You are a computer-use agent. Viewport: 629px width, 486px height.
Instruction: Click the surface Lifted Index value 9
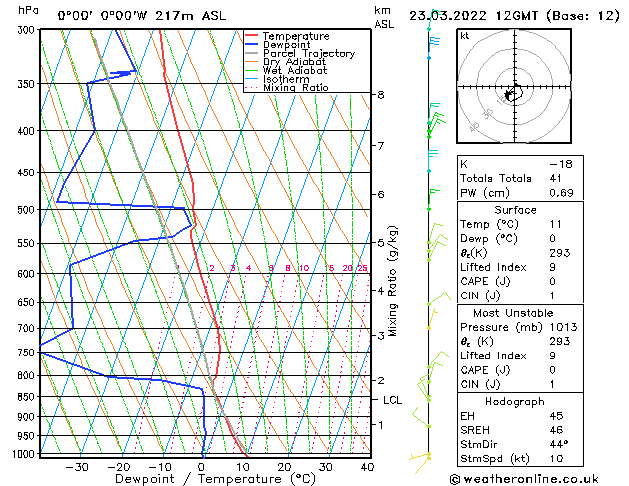(553, 267)
